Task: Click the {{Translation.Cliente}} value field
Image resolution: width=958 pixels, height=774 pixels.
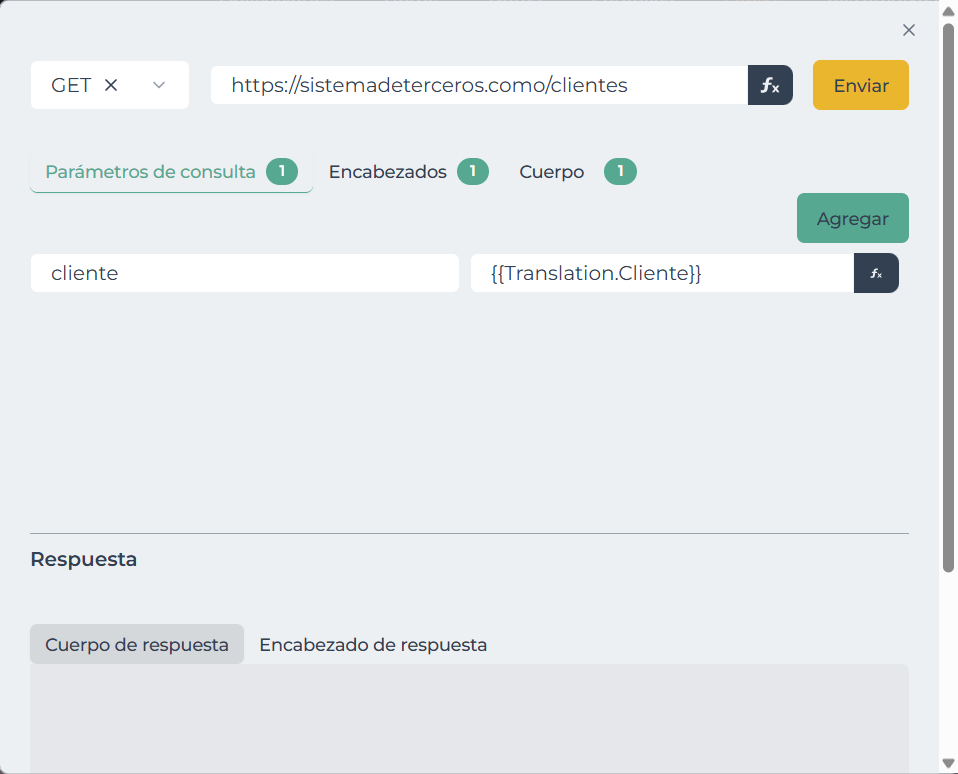Action: tap(661, 273)
